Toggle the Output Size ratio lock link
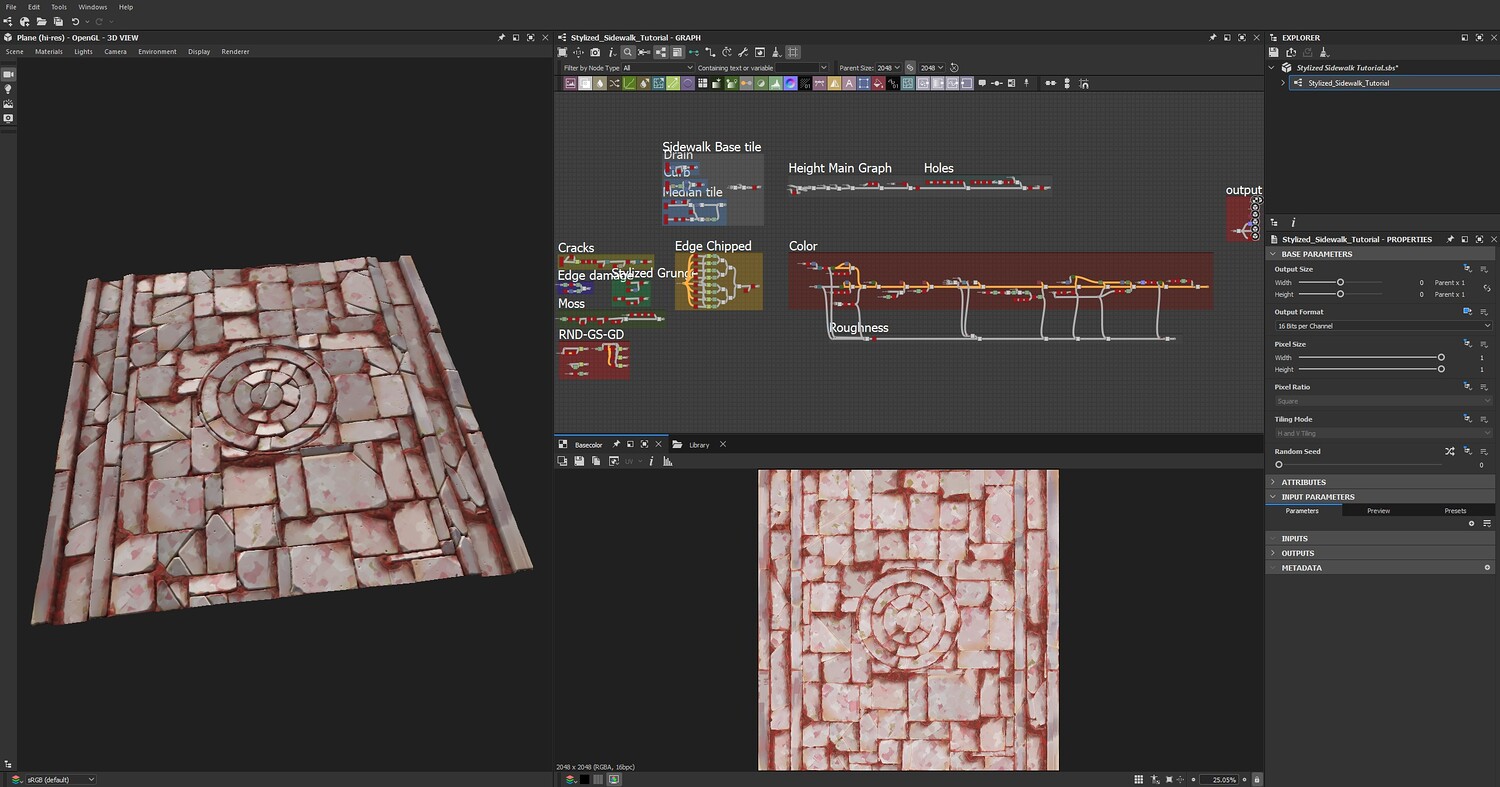The height and width of the screenshot is (787, 1500). pos(1486,288)
